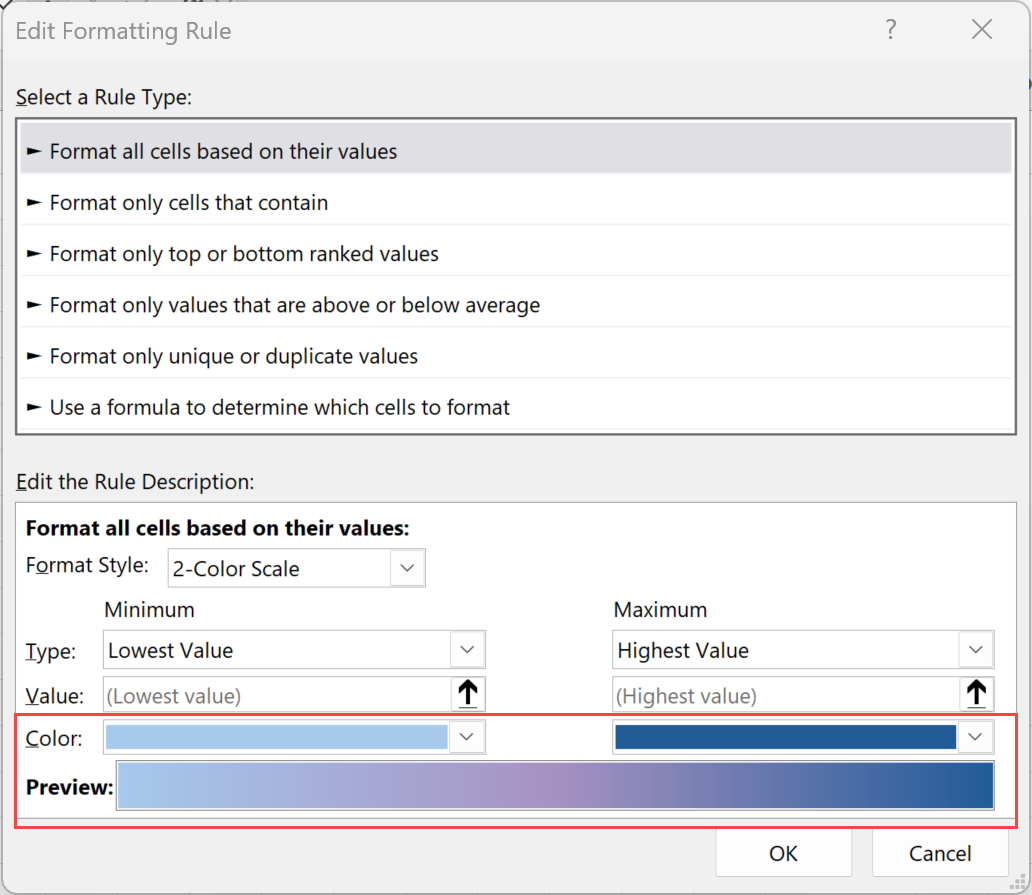Pick 'Format only values above or below average'

tap(295, 305)
